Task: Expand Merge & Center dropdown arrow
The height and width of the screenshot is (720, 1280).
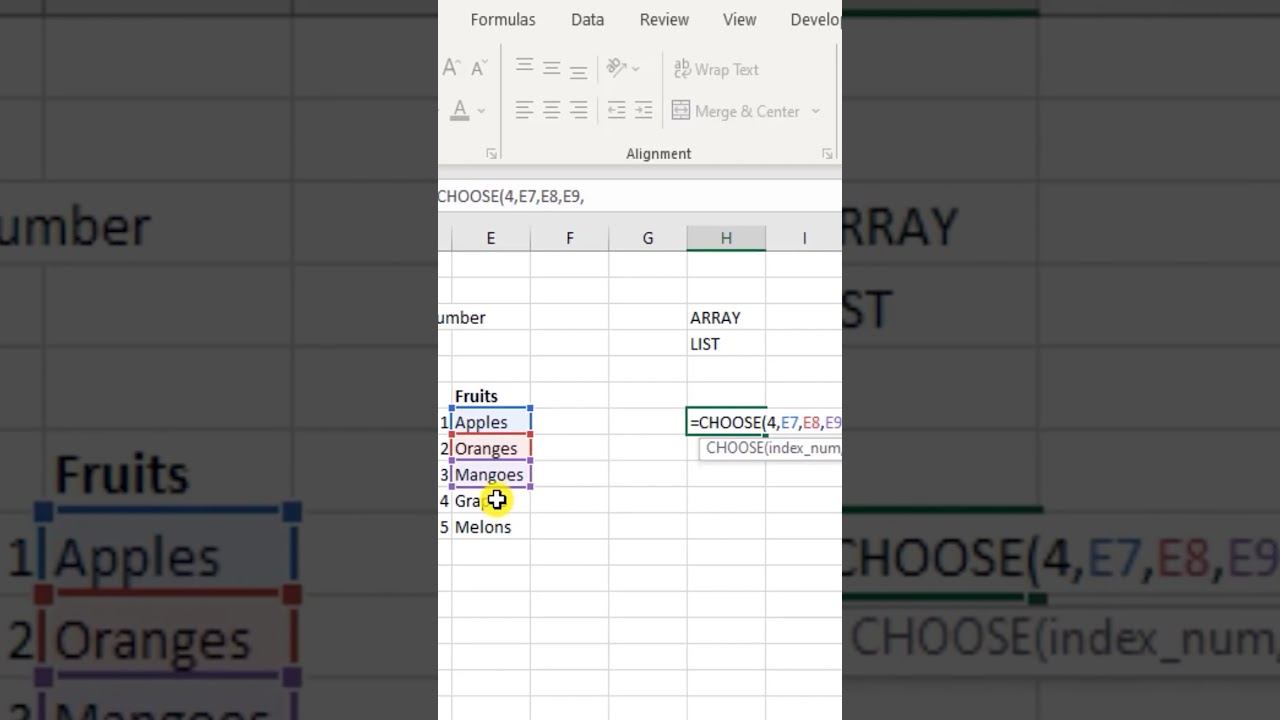Action: pyautogui.click(x=815, y=111)
